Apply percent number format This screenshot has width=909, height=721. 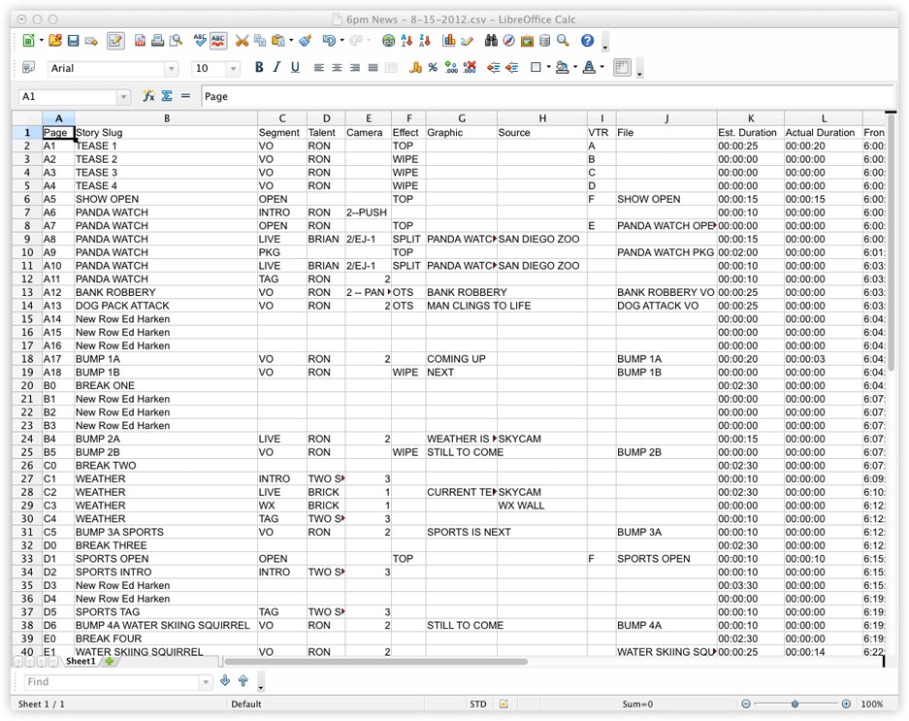click(433, 68)
